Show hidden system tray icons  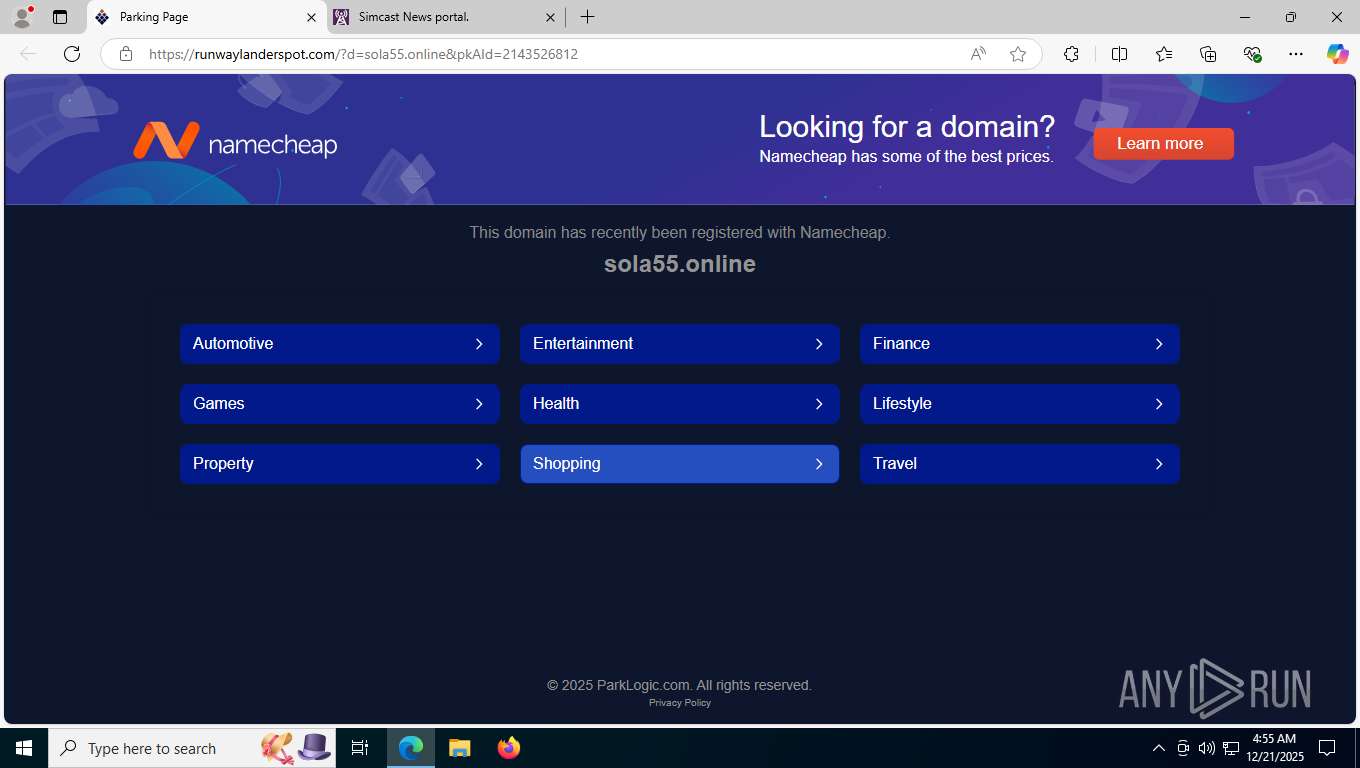[x=1159, y=748]
